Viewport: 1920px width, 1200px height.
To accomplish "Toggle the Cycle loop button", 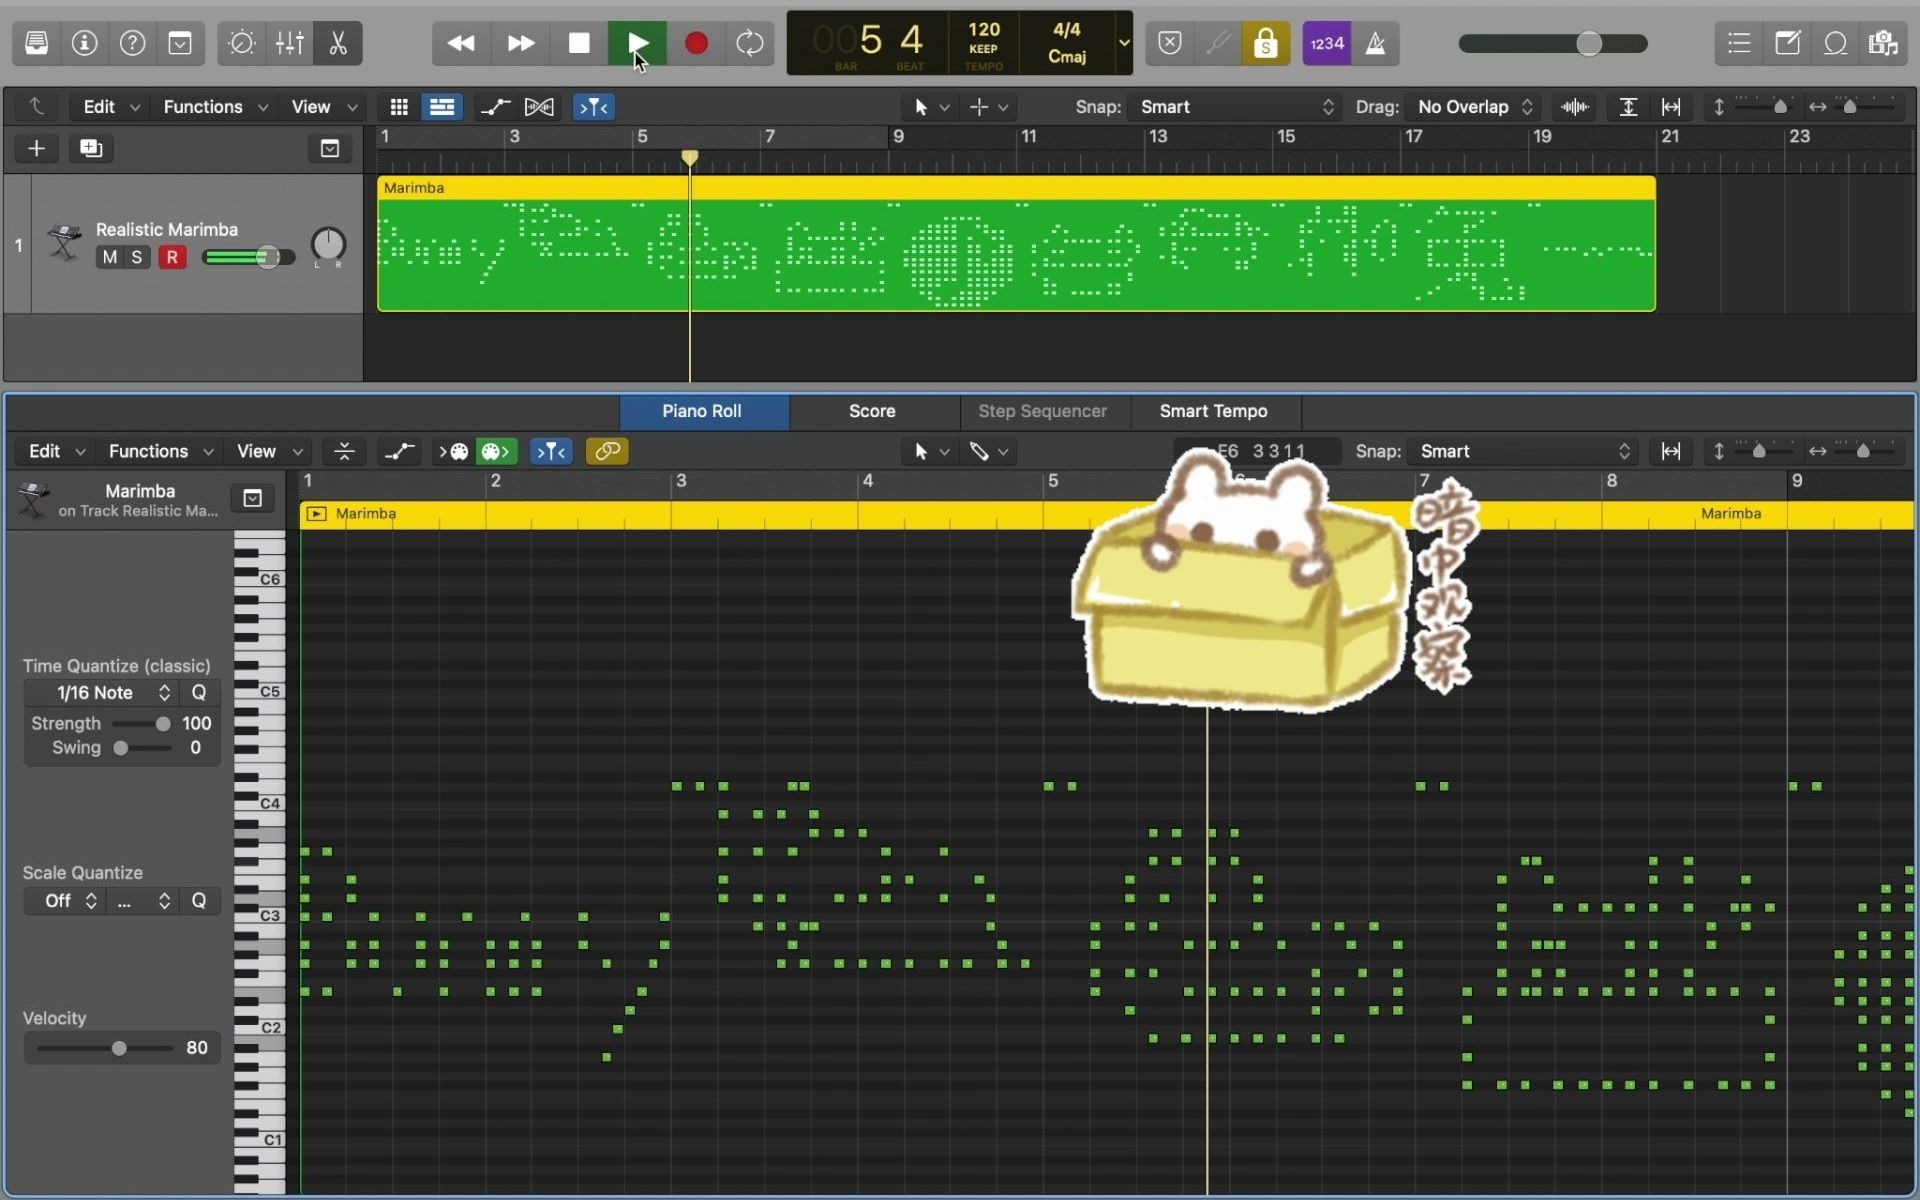I will point(749,43).
